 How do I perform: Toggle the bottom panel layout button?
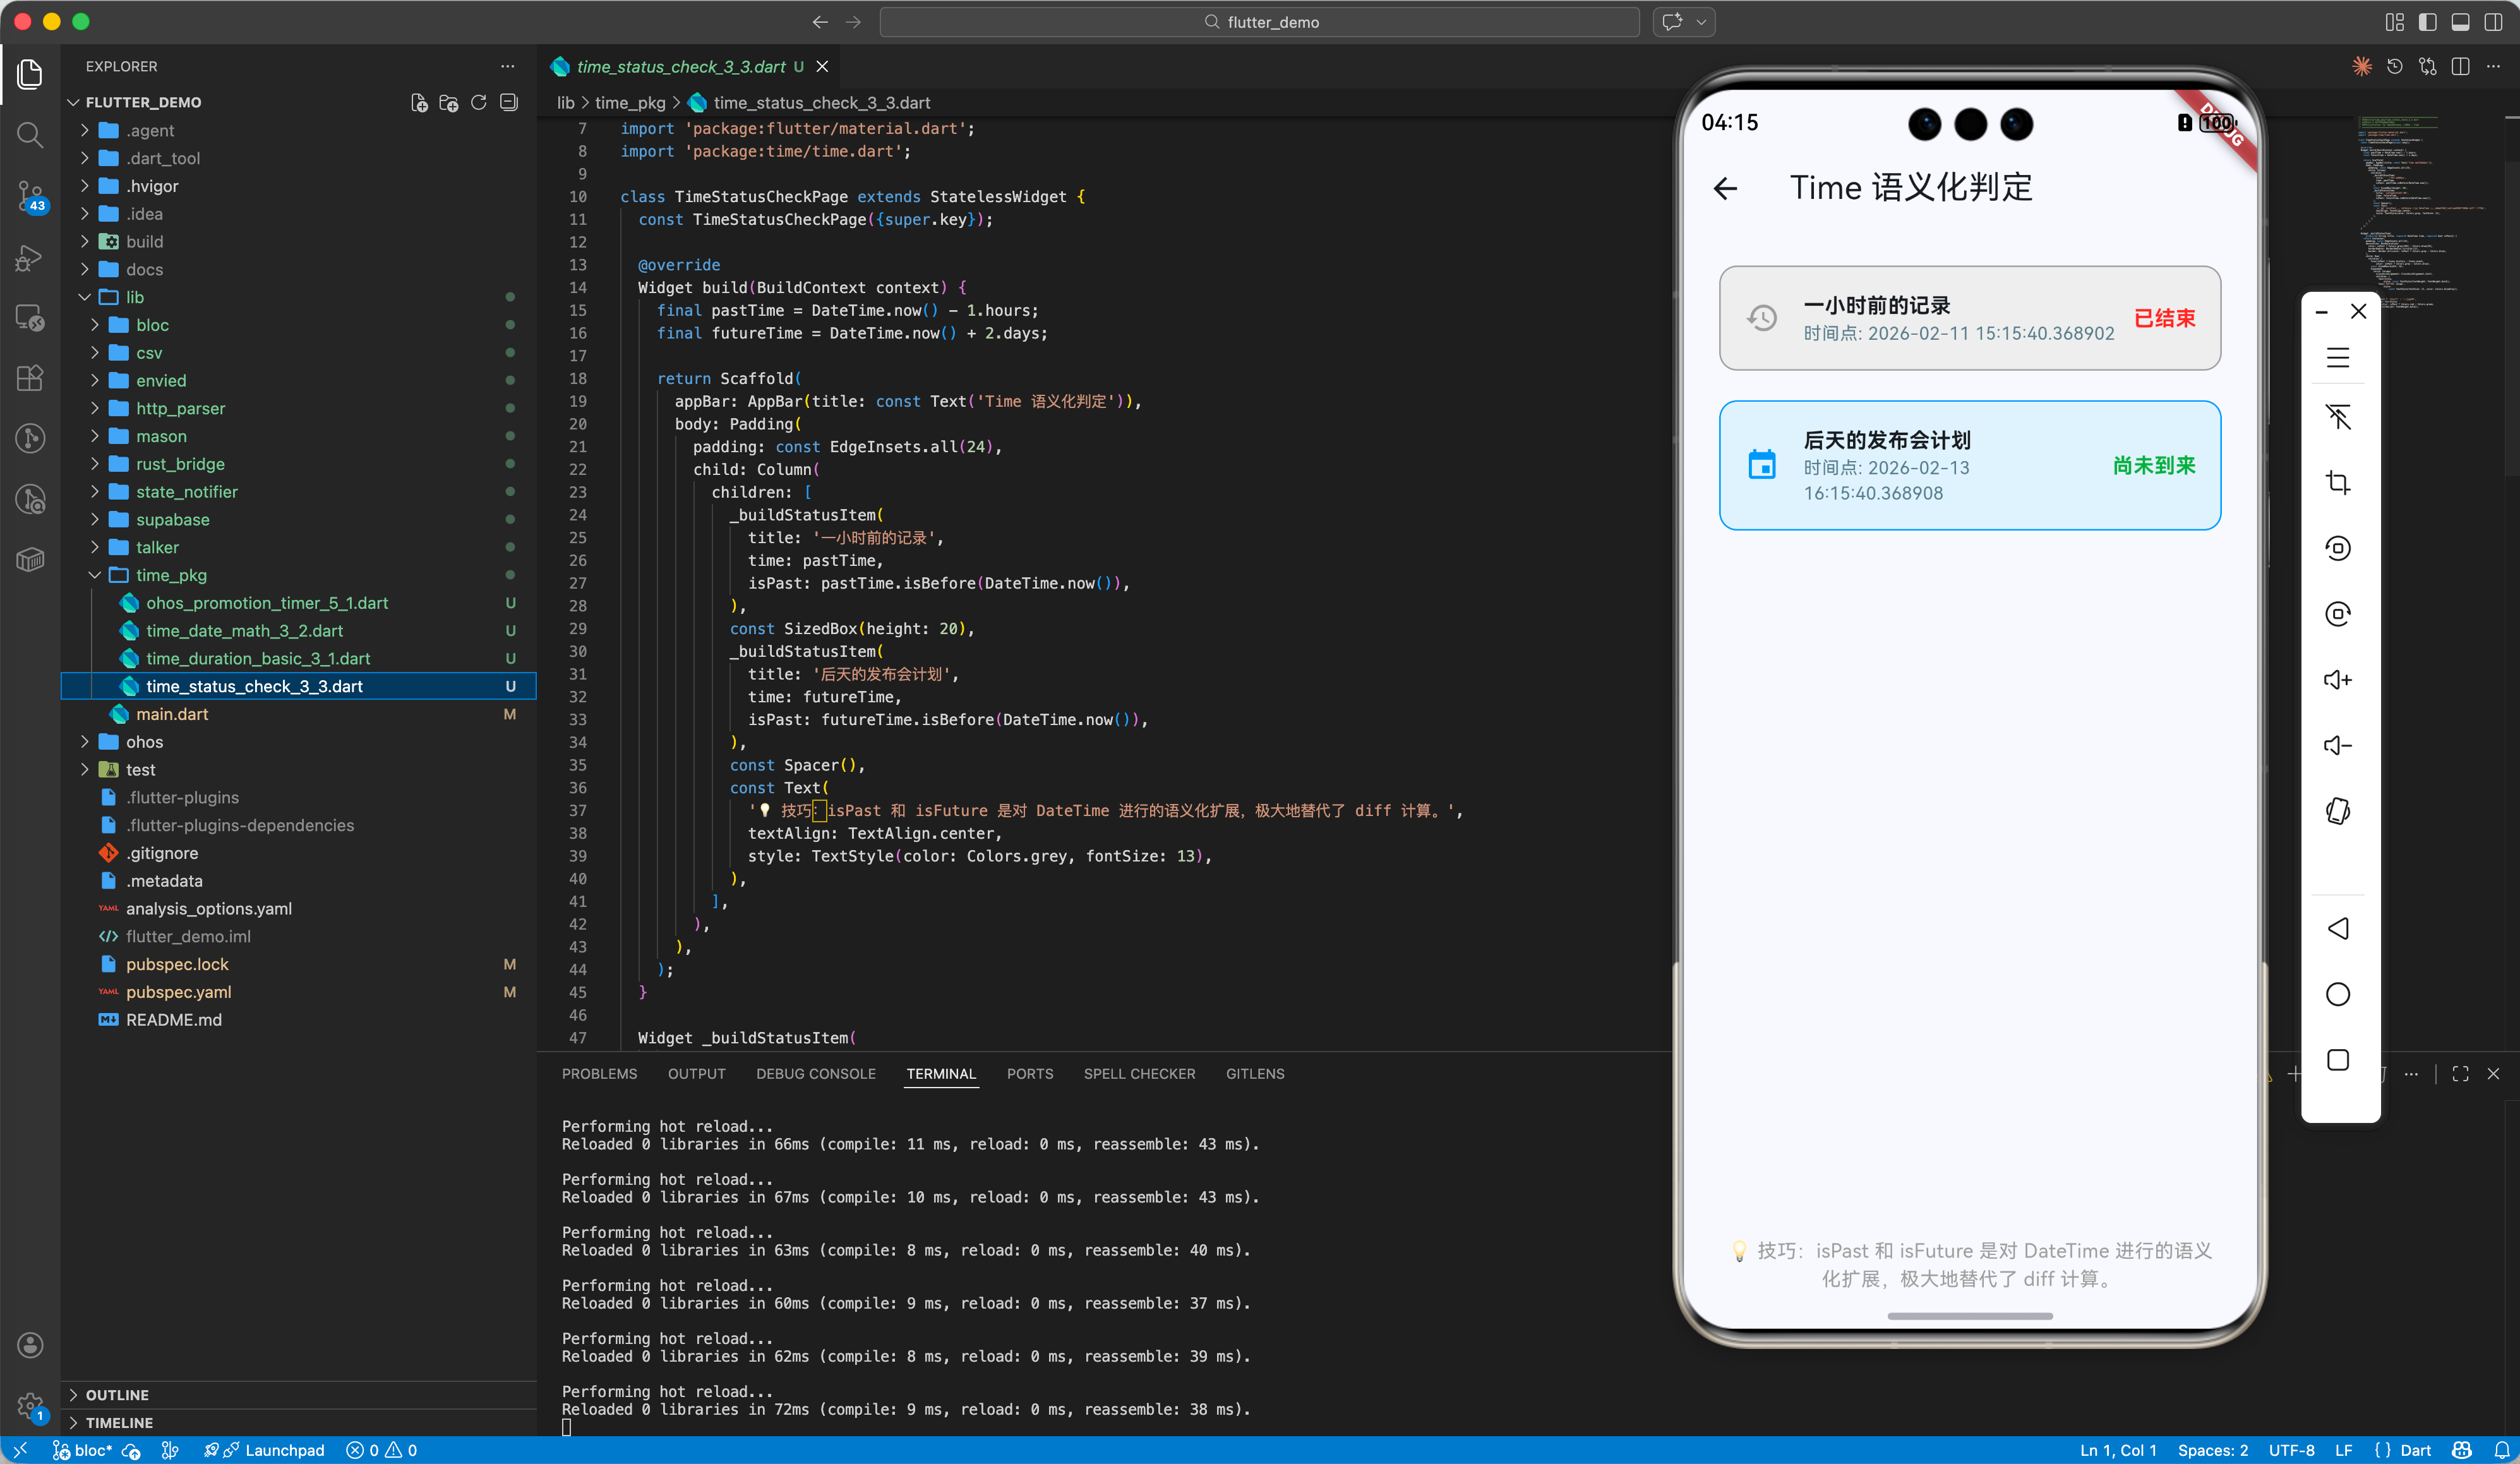(2460, 22)
